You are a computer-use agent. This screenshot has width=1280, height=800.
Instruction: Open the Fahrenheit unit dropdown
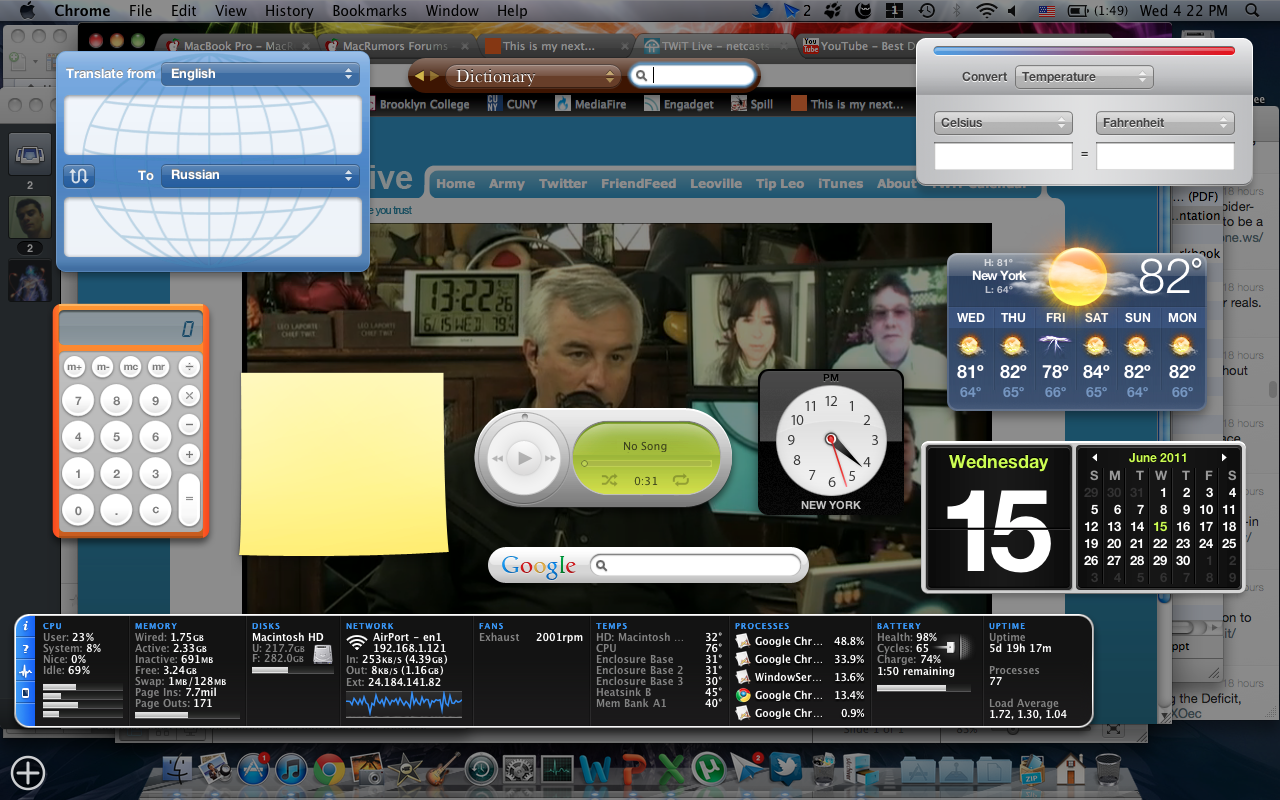point(1165,123)
